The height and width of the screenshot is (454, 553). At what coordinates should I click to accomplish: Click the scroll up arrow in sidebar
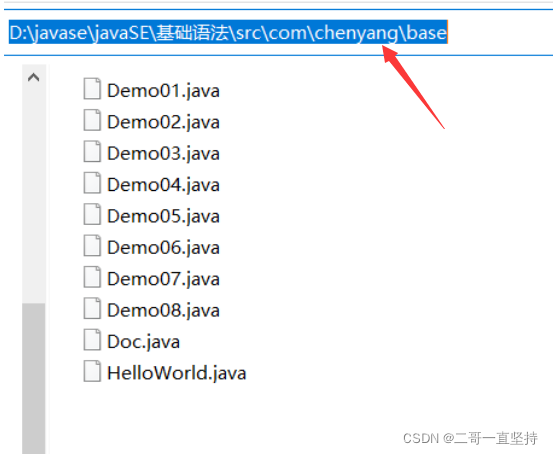(34, 77)
